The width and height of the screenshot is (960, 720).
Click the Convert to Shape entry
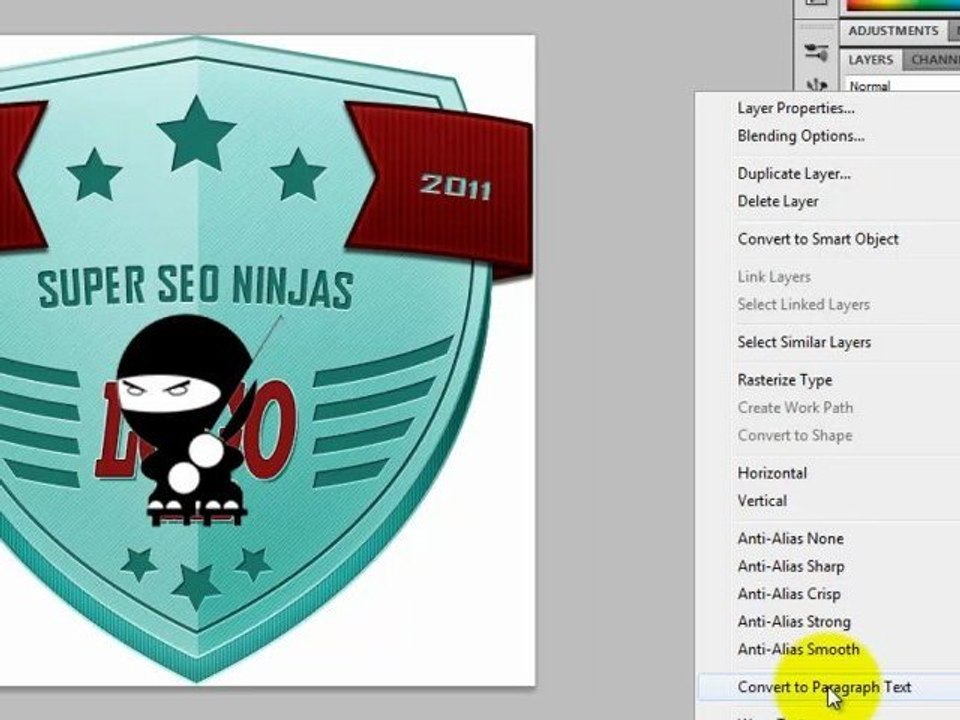point(795,435)
